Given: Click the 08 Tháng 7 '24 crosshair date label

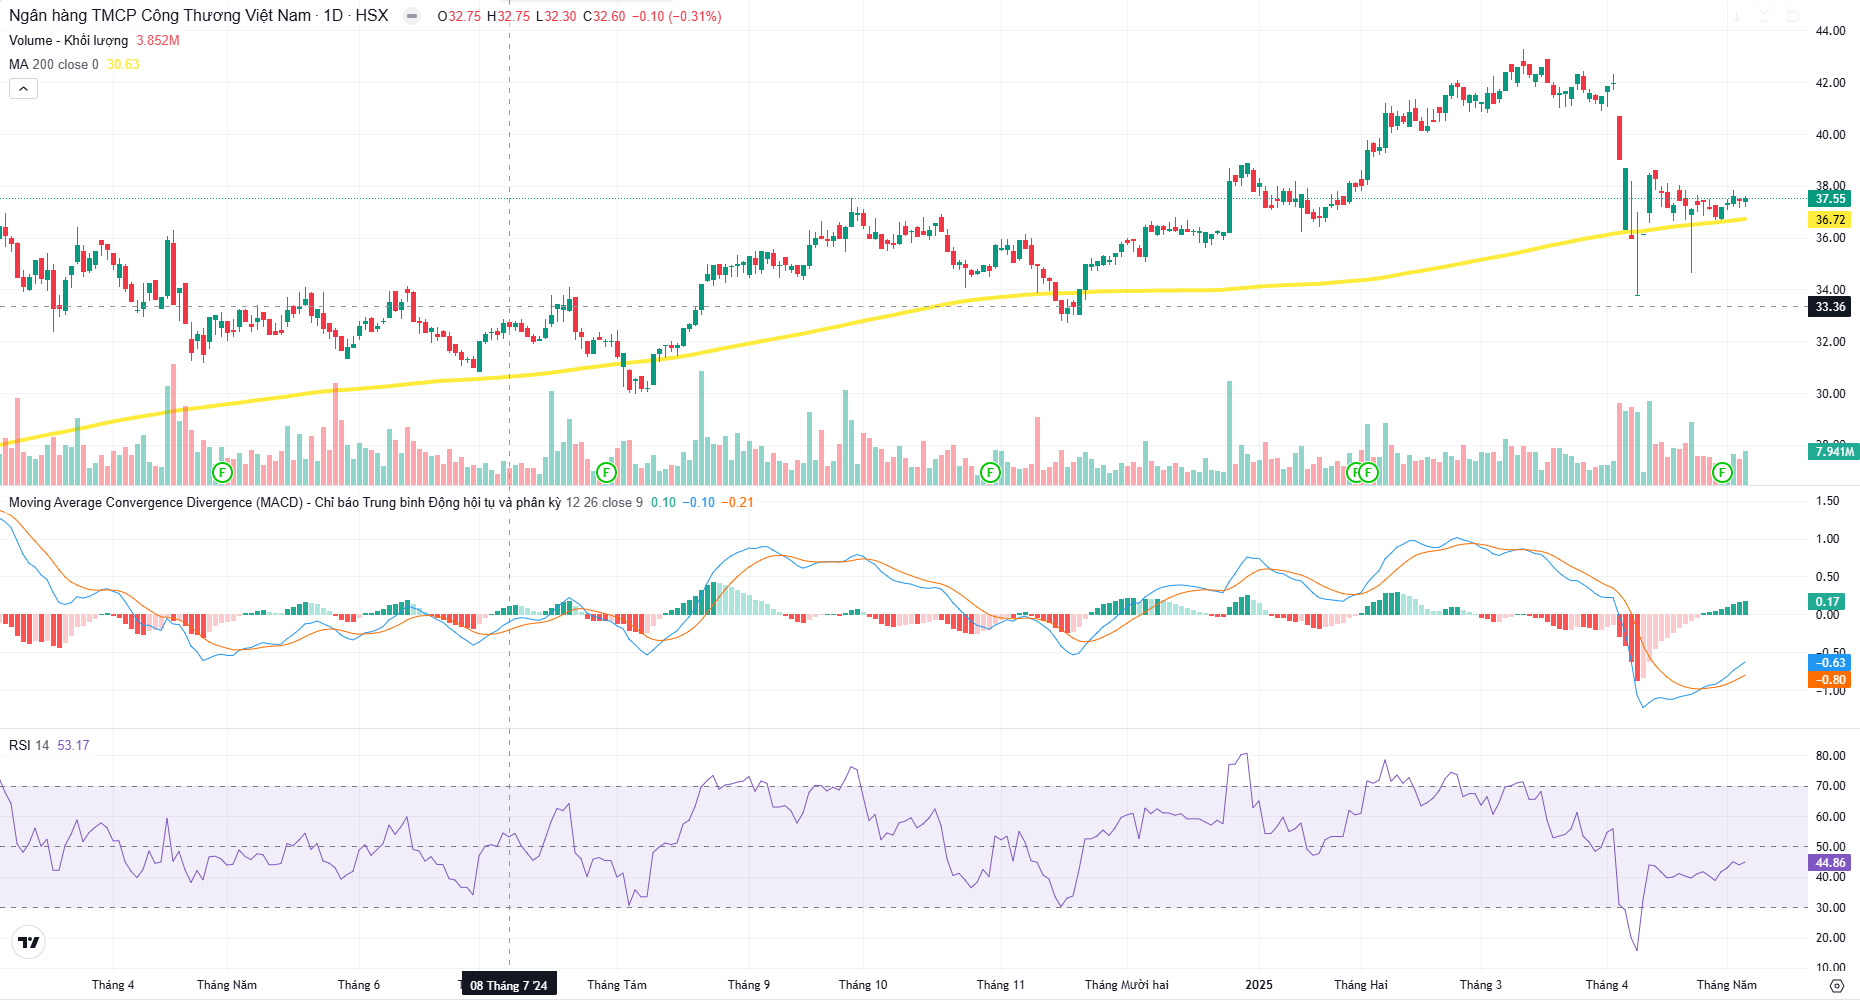Looking at the screenshot, I should tap(509, 985).
